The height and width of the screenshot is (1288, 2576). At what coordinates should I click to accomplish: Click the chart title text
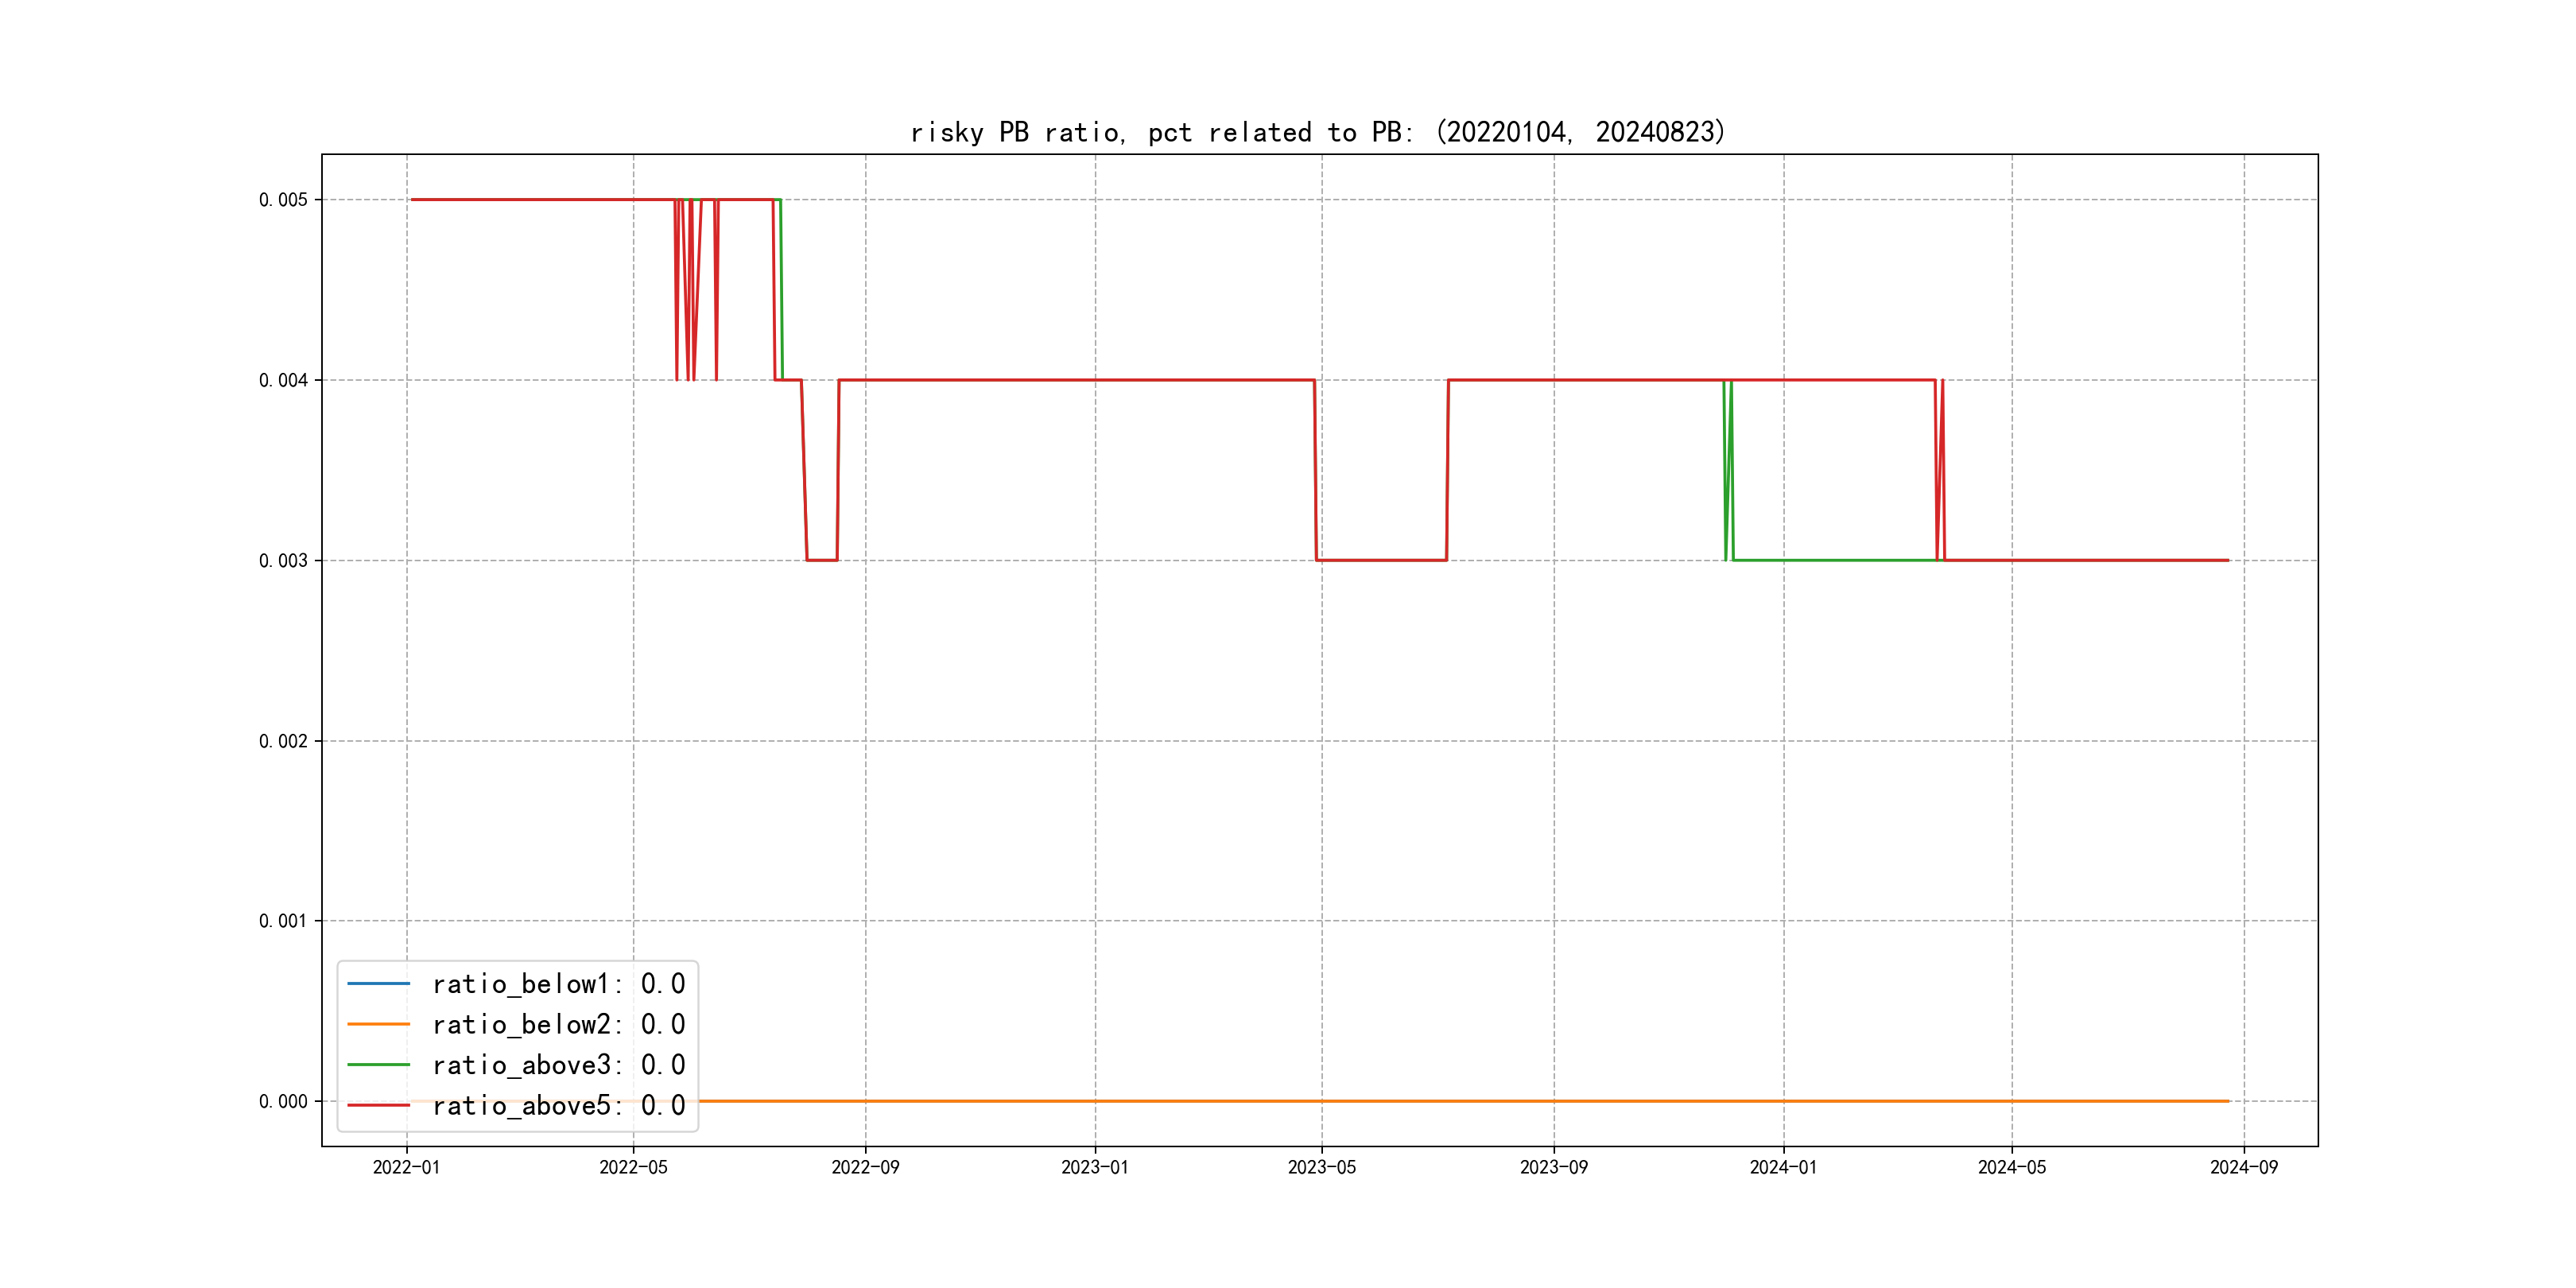(1318, 132)
